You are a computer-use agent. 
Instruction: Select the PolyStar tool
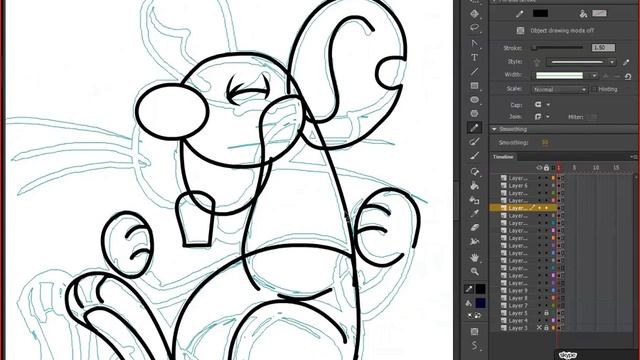tap(474, 113)
